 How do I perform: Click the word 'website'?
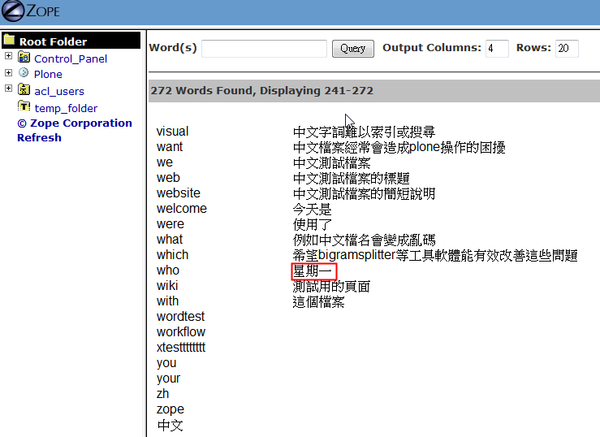tap(178, 193)
